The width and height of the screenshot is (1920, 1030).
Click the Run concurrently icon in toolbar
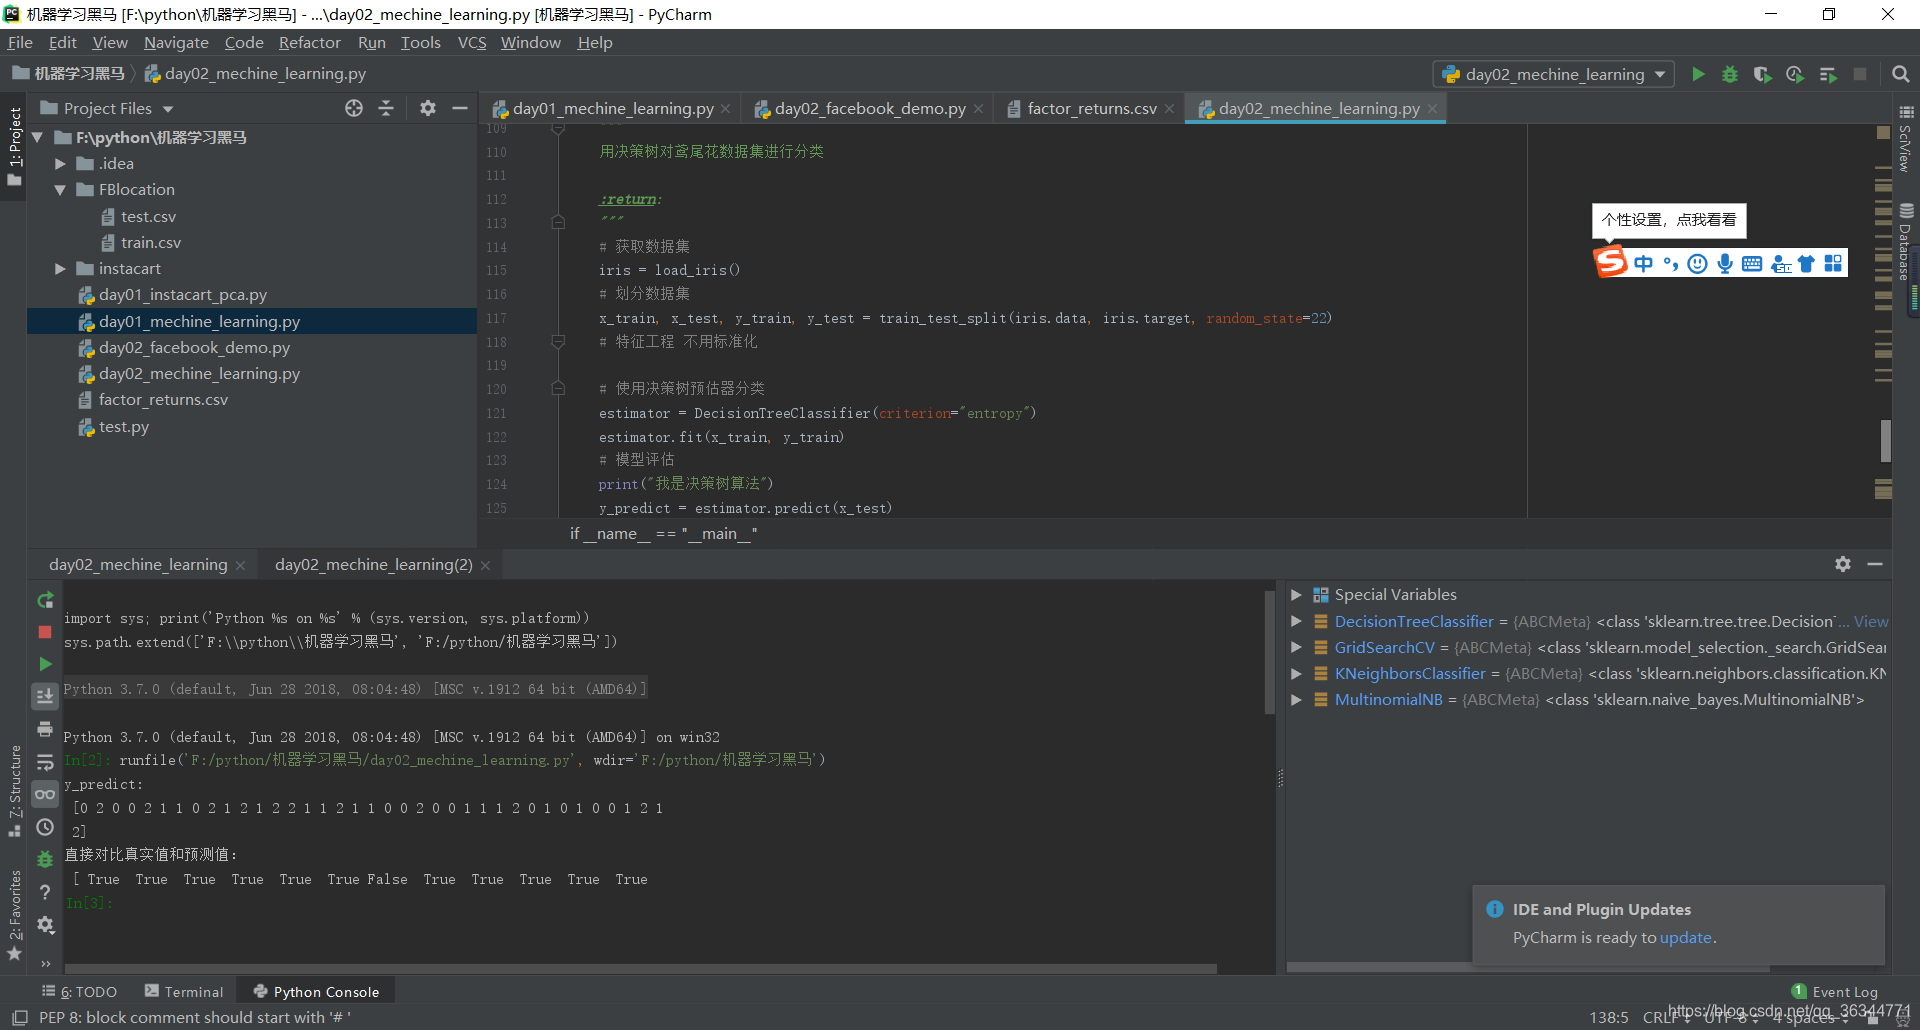point(1828,74)
